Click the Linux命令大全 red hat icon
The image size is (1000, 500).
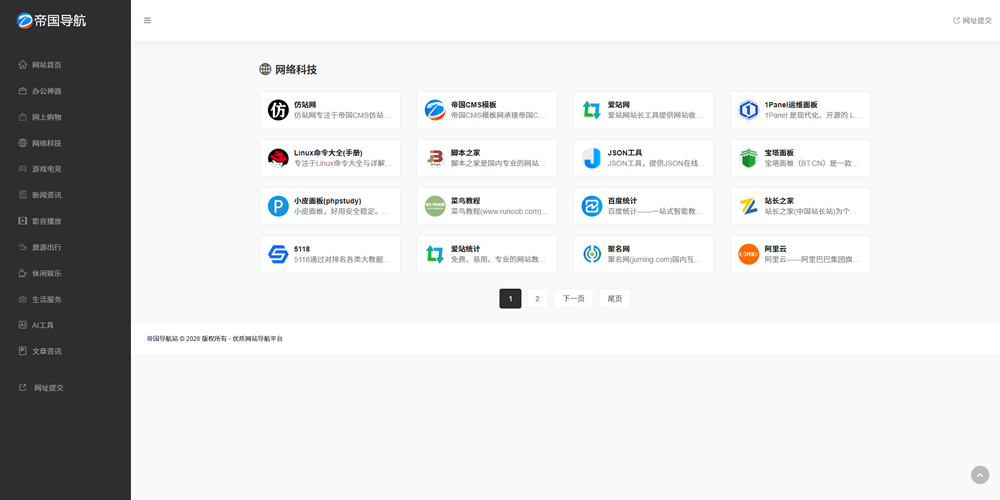pos(278,158)
